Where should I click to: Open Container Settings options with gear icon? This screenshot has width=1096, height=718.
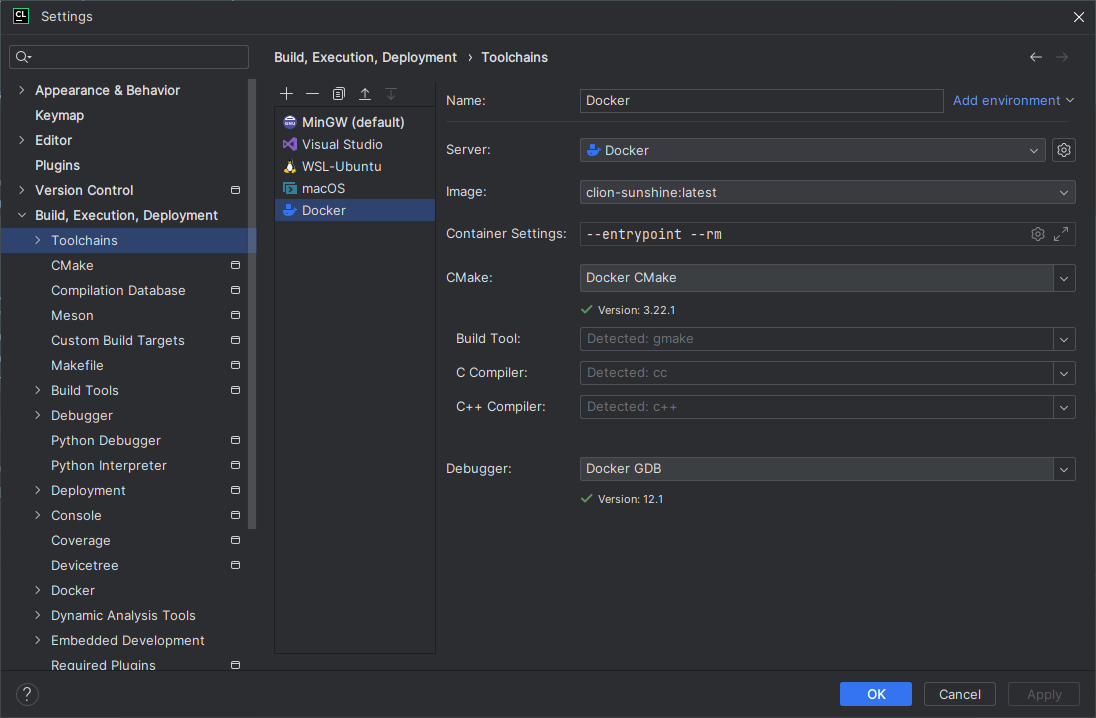click(1037, 233)
